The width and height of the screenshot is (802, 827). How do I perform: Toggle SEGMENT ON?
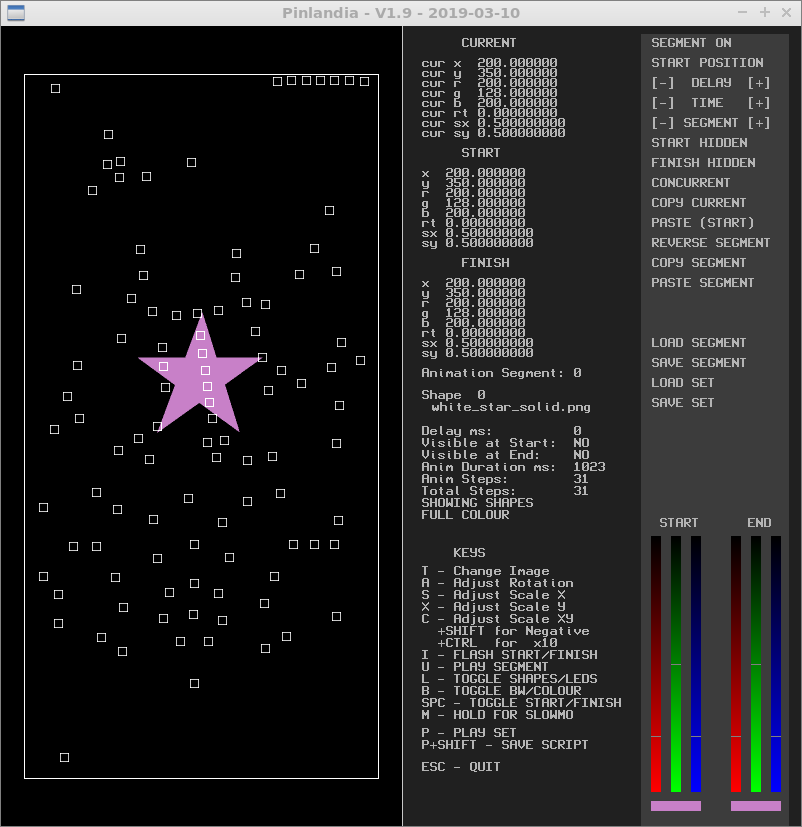tap(691, 43)
